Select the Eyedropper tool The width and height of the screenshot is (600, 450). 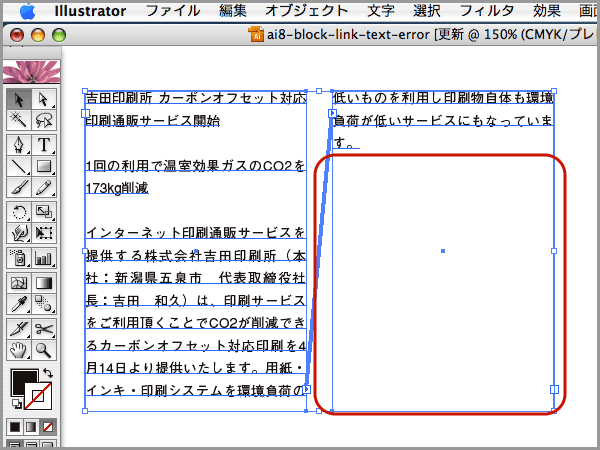(x=19, y=304)
